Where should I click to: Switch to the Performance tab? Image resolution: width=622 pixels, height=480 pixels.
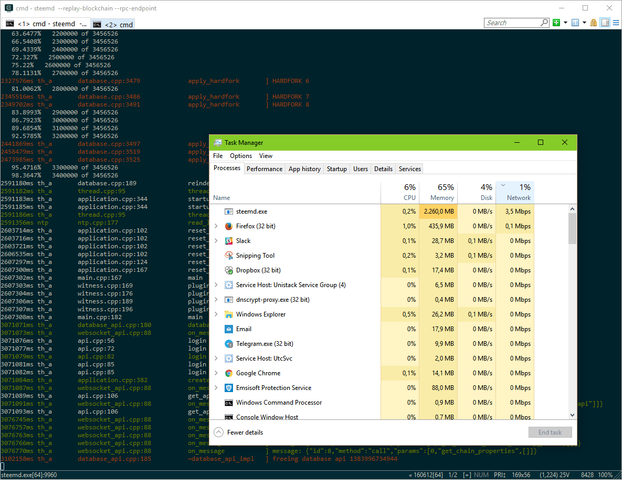tap(264, 169)
